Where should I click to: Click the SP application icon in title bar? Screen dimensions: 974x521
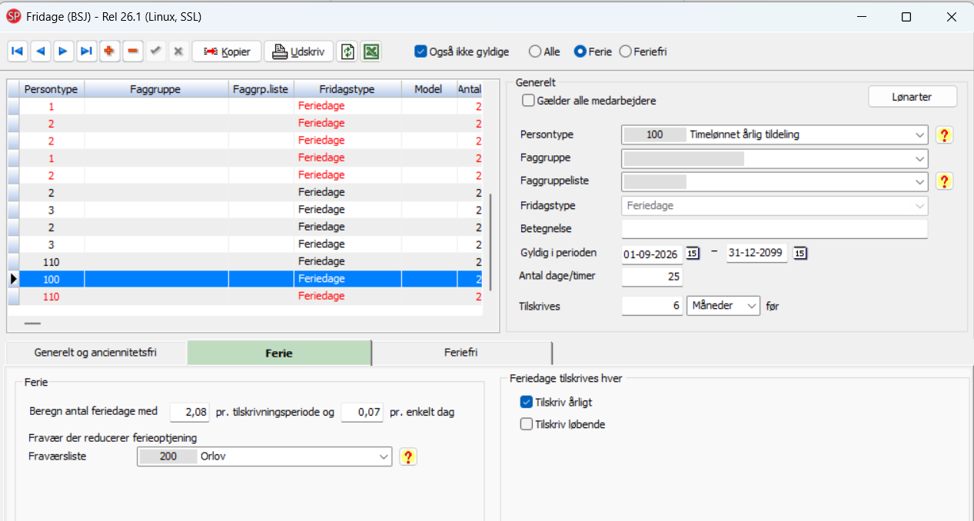coord(13,17)
